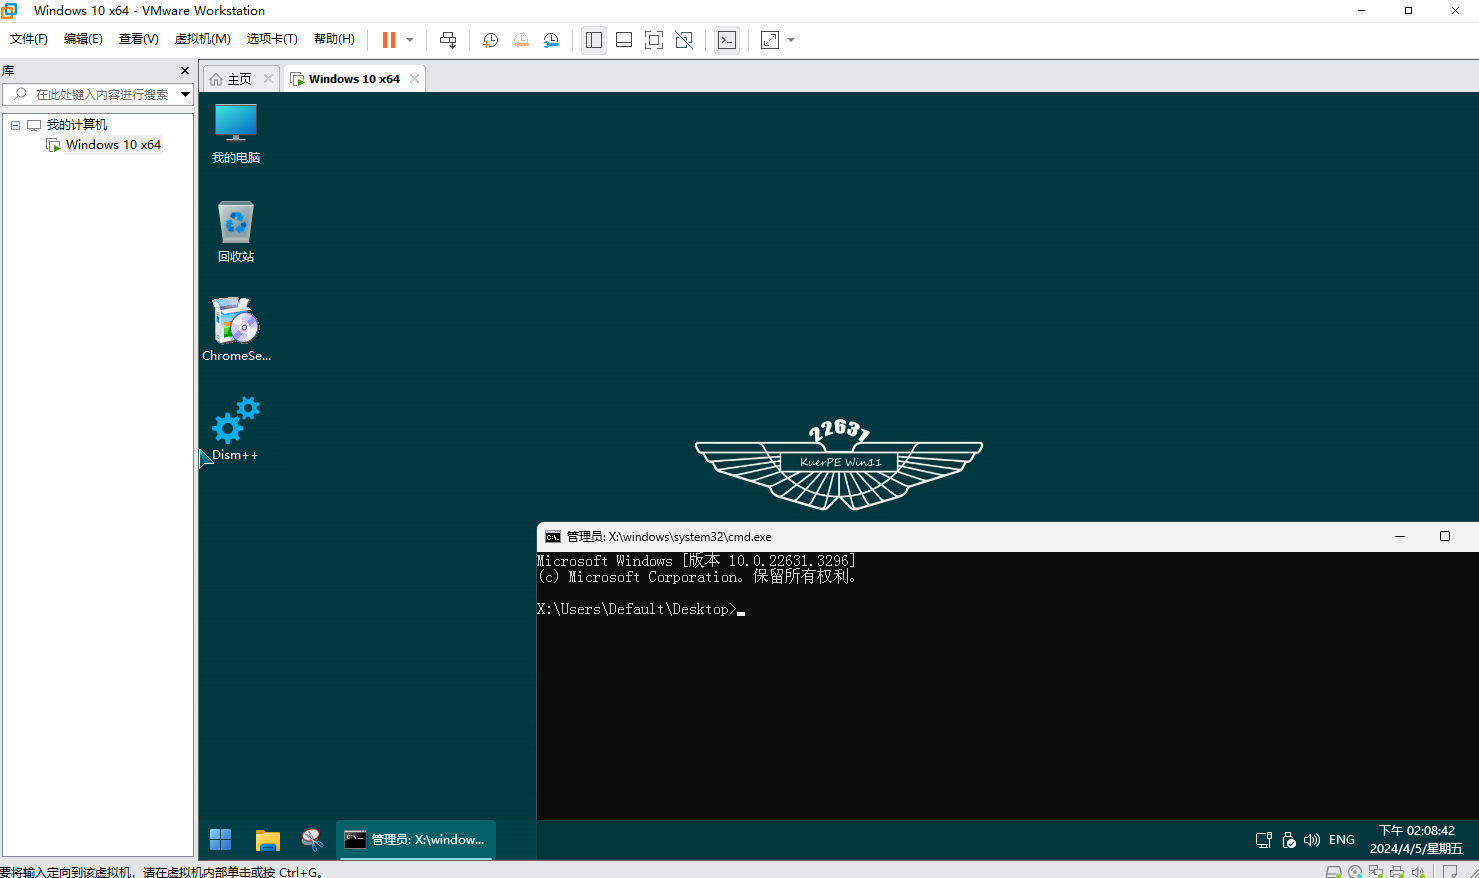Open the 编辑(E) menu
This screenshot has height=878, width=1479.
[x=83, y=39]
